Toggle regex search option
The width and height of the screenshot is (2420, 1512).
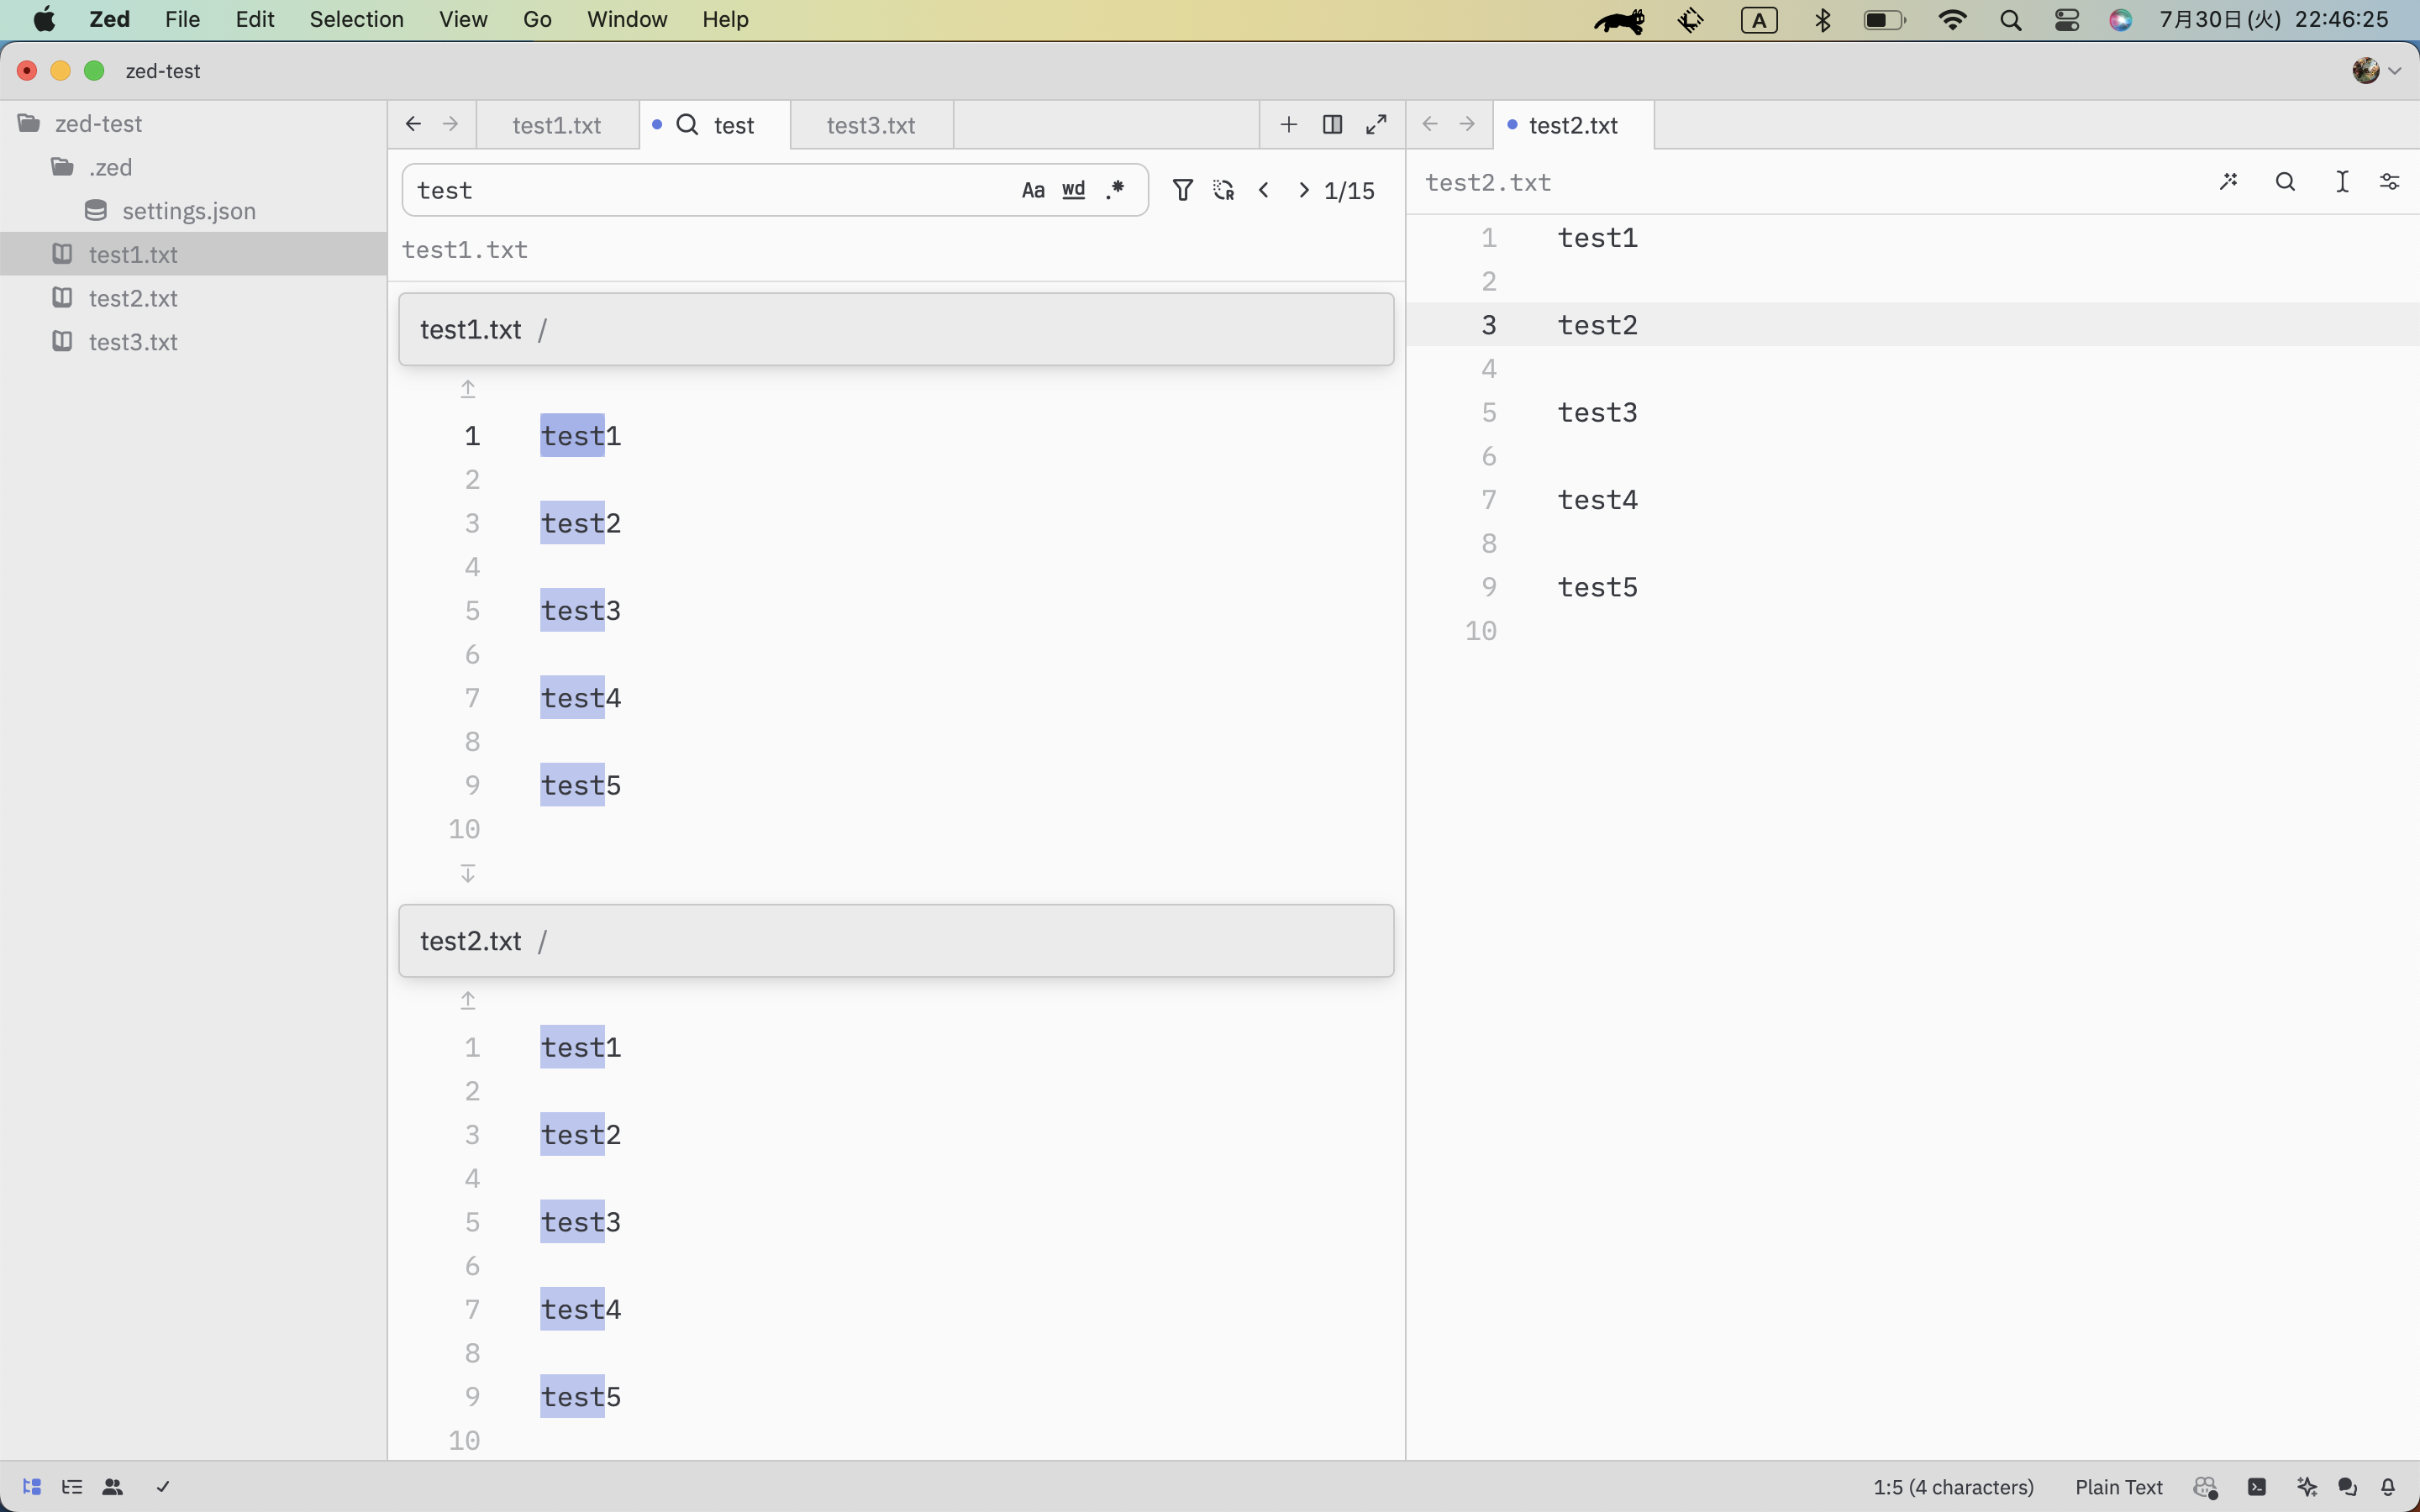coord(1115,190)
